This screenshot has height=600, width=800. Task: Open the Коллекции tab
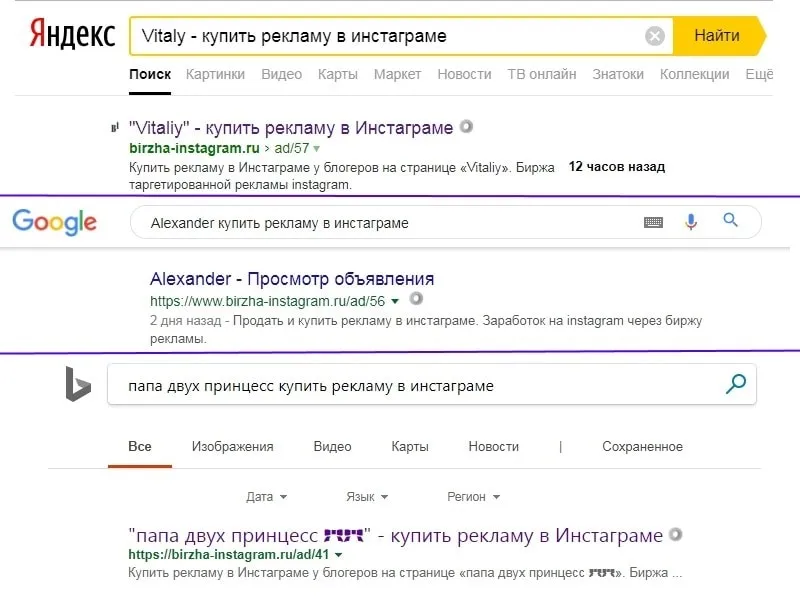pyautogui.click(x=694, y=74)
